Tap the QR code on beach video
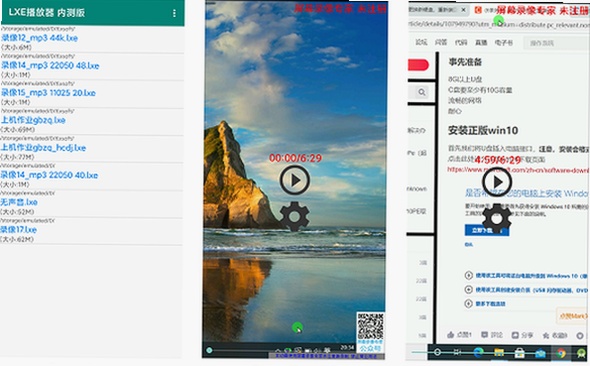This screenshot has height=366, width=590. coord(370,326)
